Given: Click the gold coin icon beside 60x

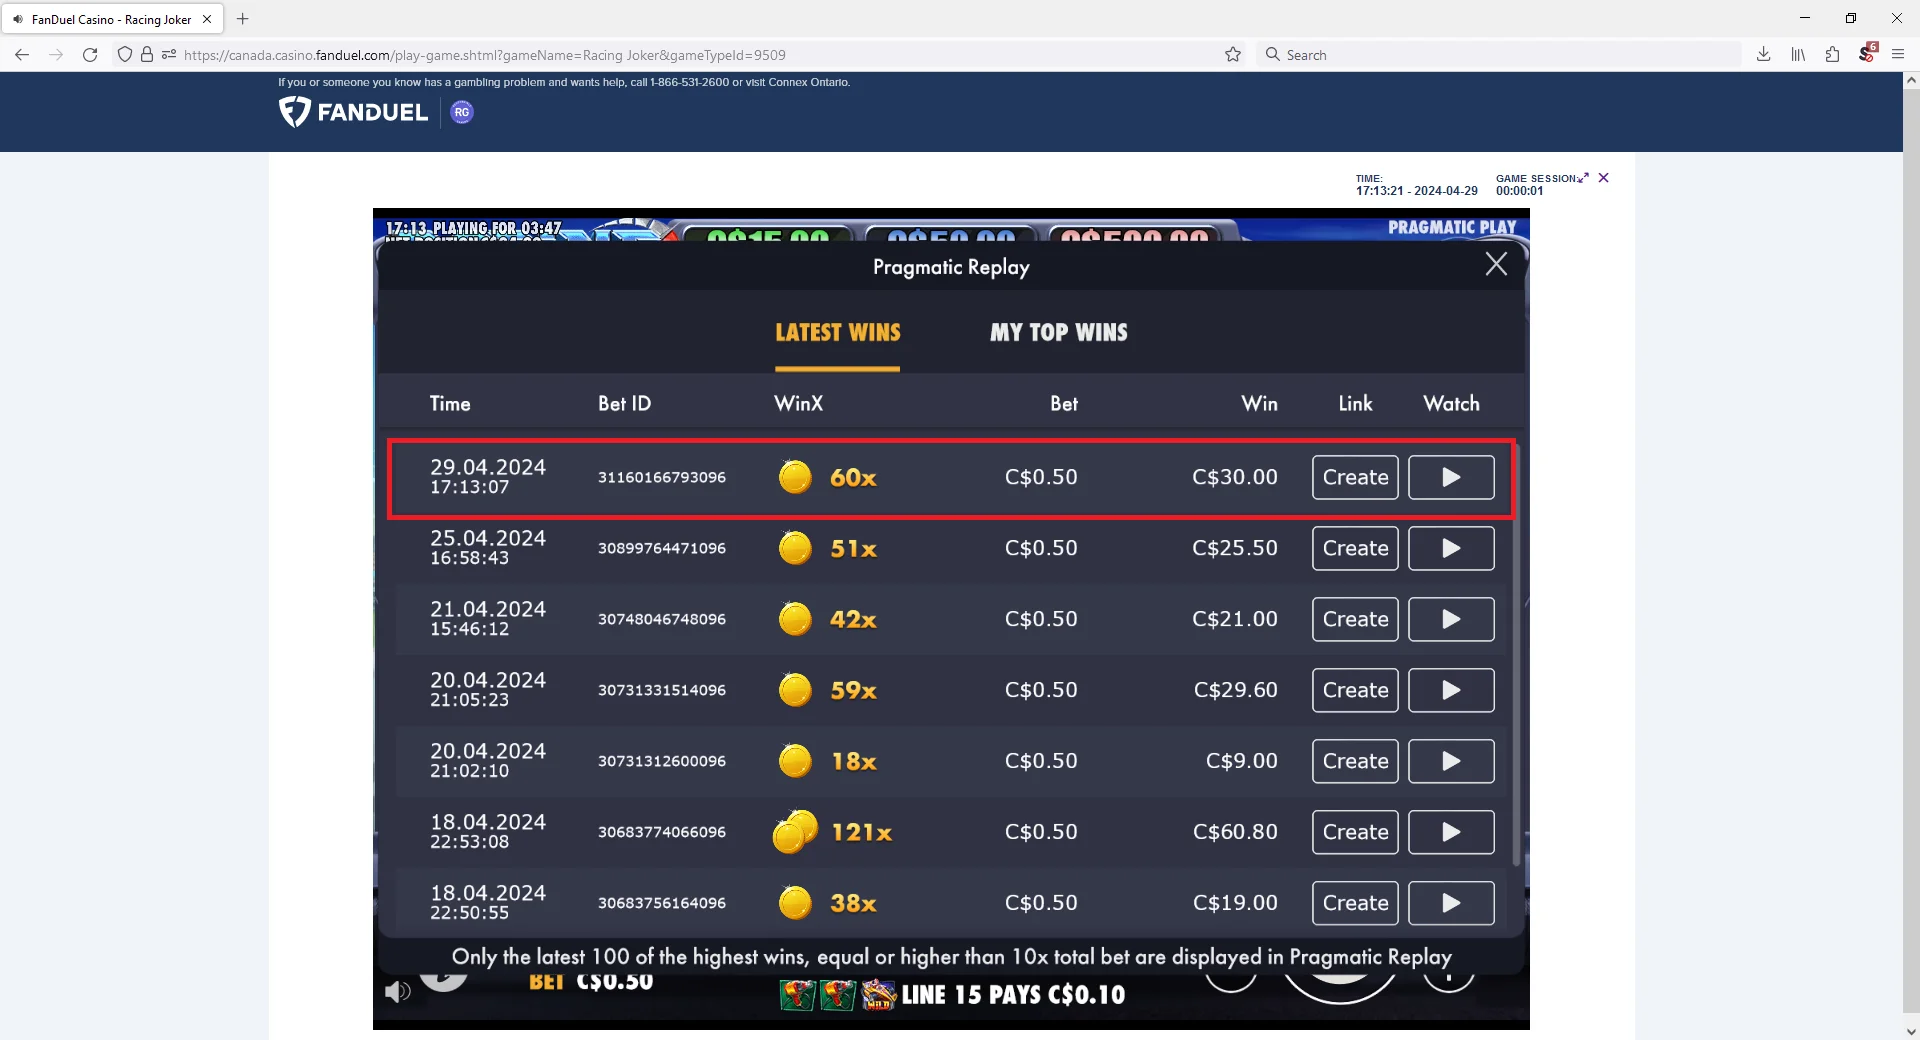Looking at the screenshot, I should click(795, 477).
